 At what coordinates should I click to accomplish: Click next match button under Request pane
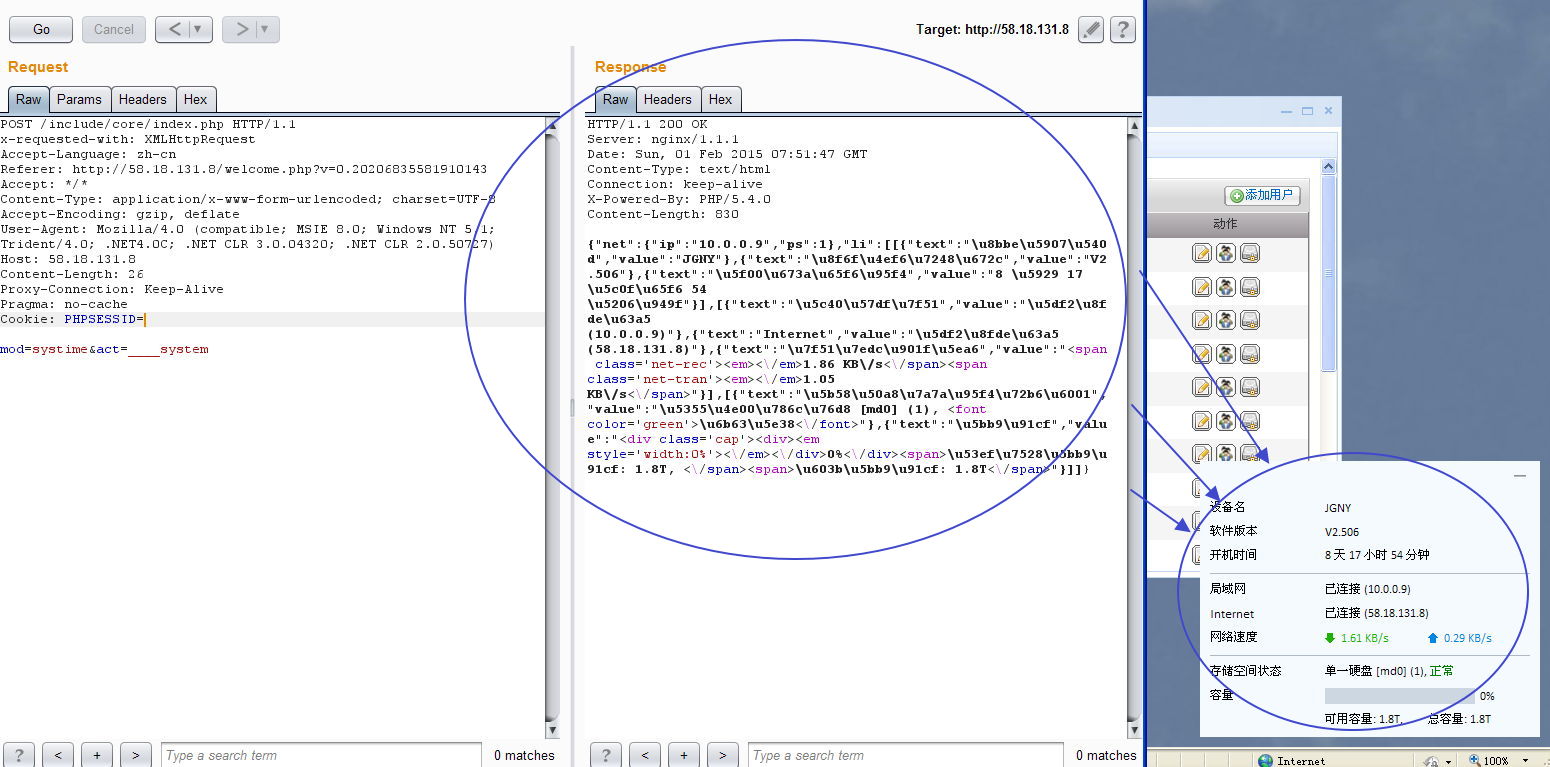136,755
